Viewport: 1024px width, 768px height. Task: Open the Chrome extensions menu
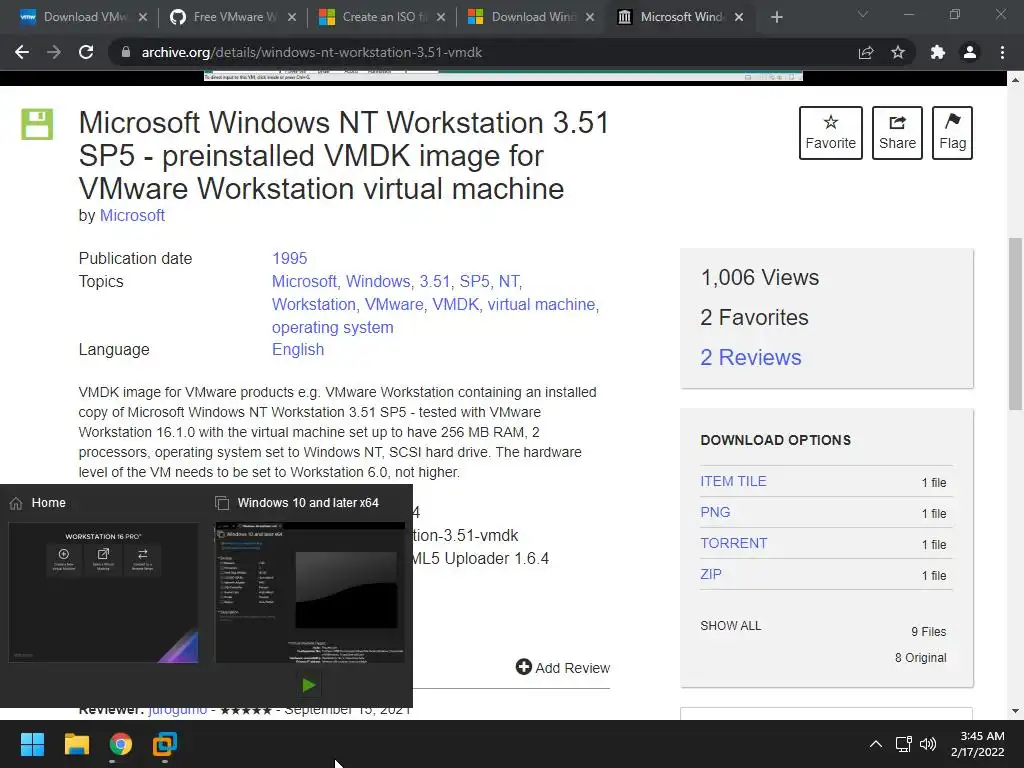click(x=938, y=52)
